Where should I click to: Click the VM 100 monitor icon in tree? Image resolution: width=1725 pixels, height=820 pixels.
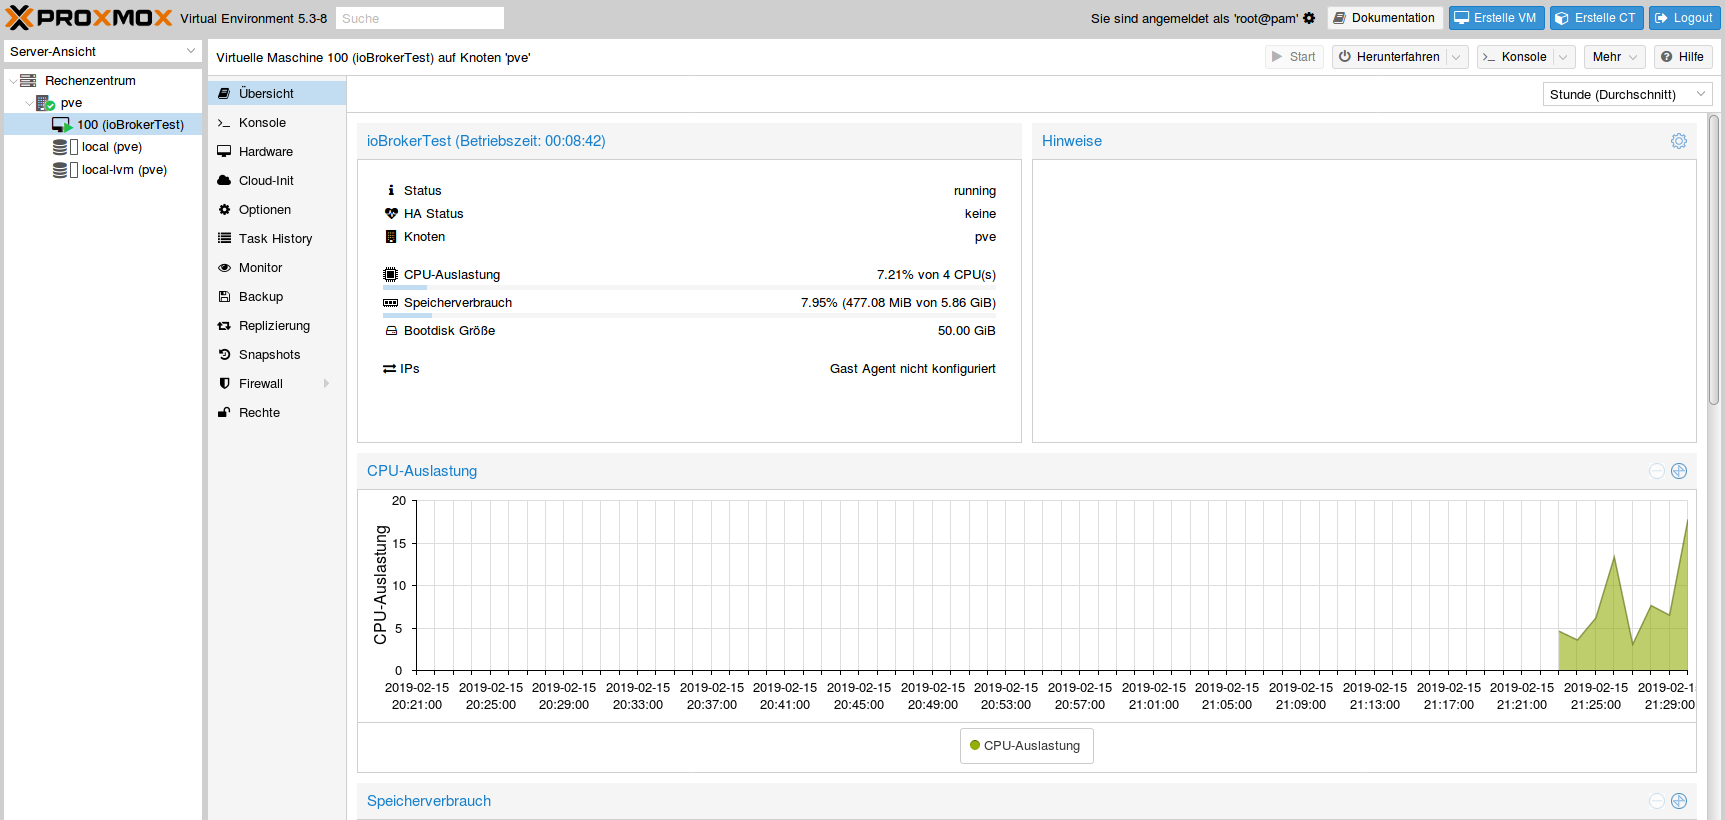click(x=62, y=125)
